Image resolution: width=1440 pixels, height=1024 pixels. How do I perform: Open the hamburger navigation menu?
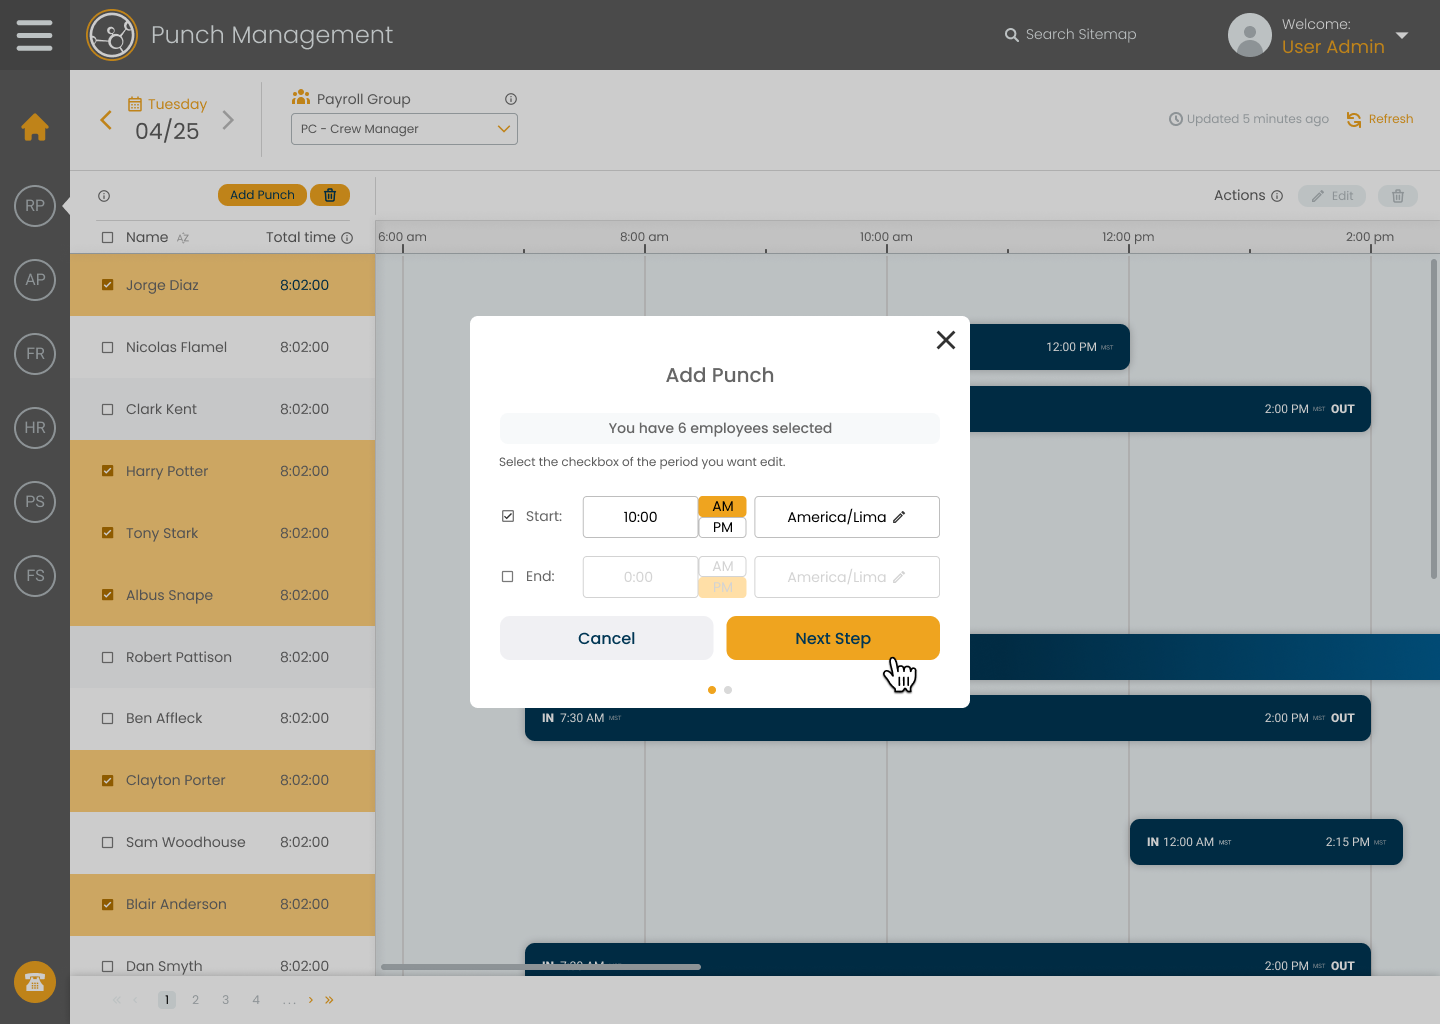[x=35, y=34]
